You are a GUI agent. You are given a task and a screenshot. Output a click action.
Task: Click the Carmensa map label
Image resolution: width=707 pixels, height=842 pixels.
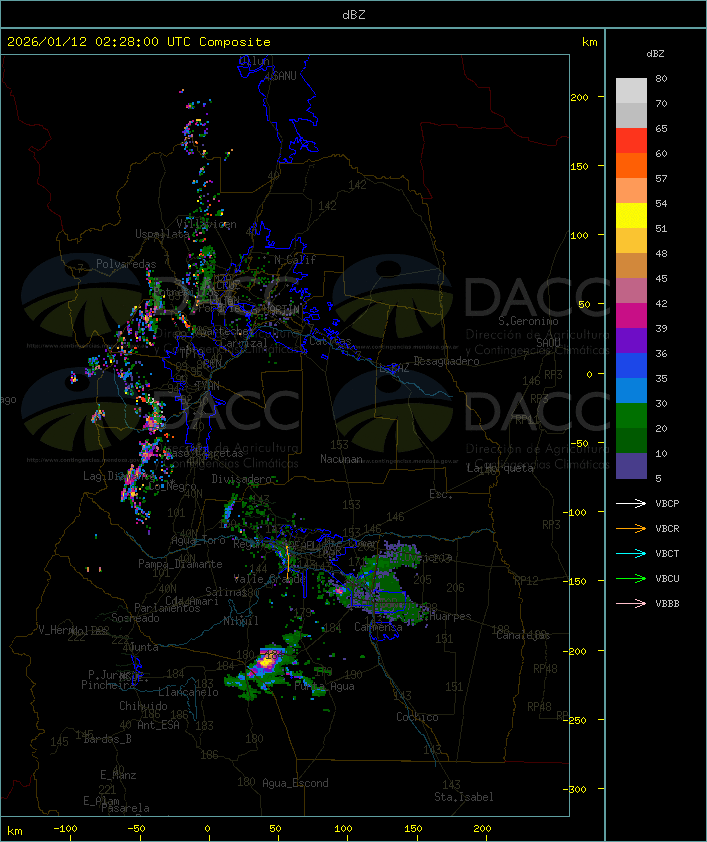pos(378,627)
